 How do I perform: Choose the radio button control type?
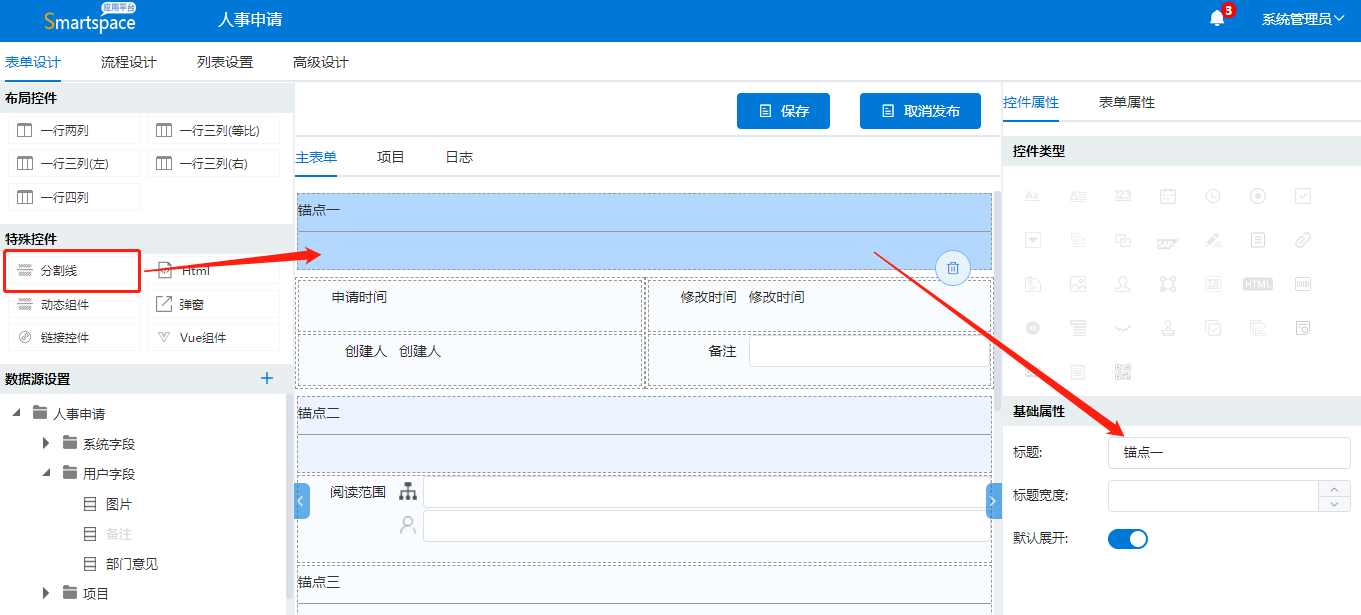point(1258,196)
